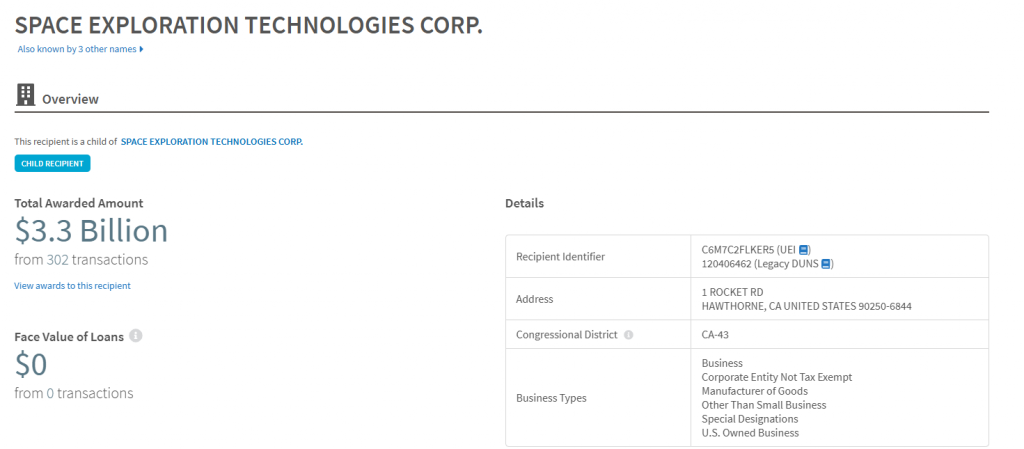Click the Overview section heading

(71, 99)
